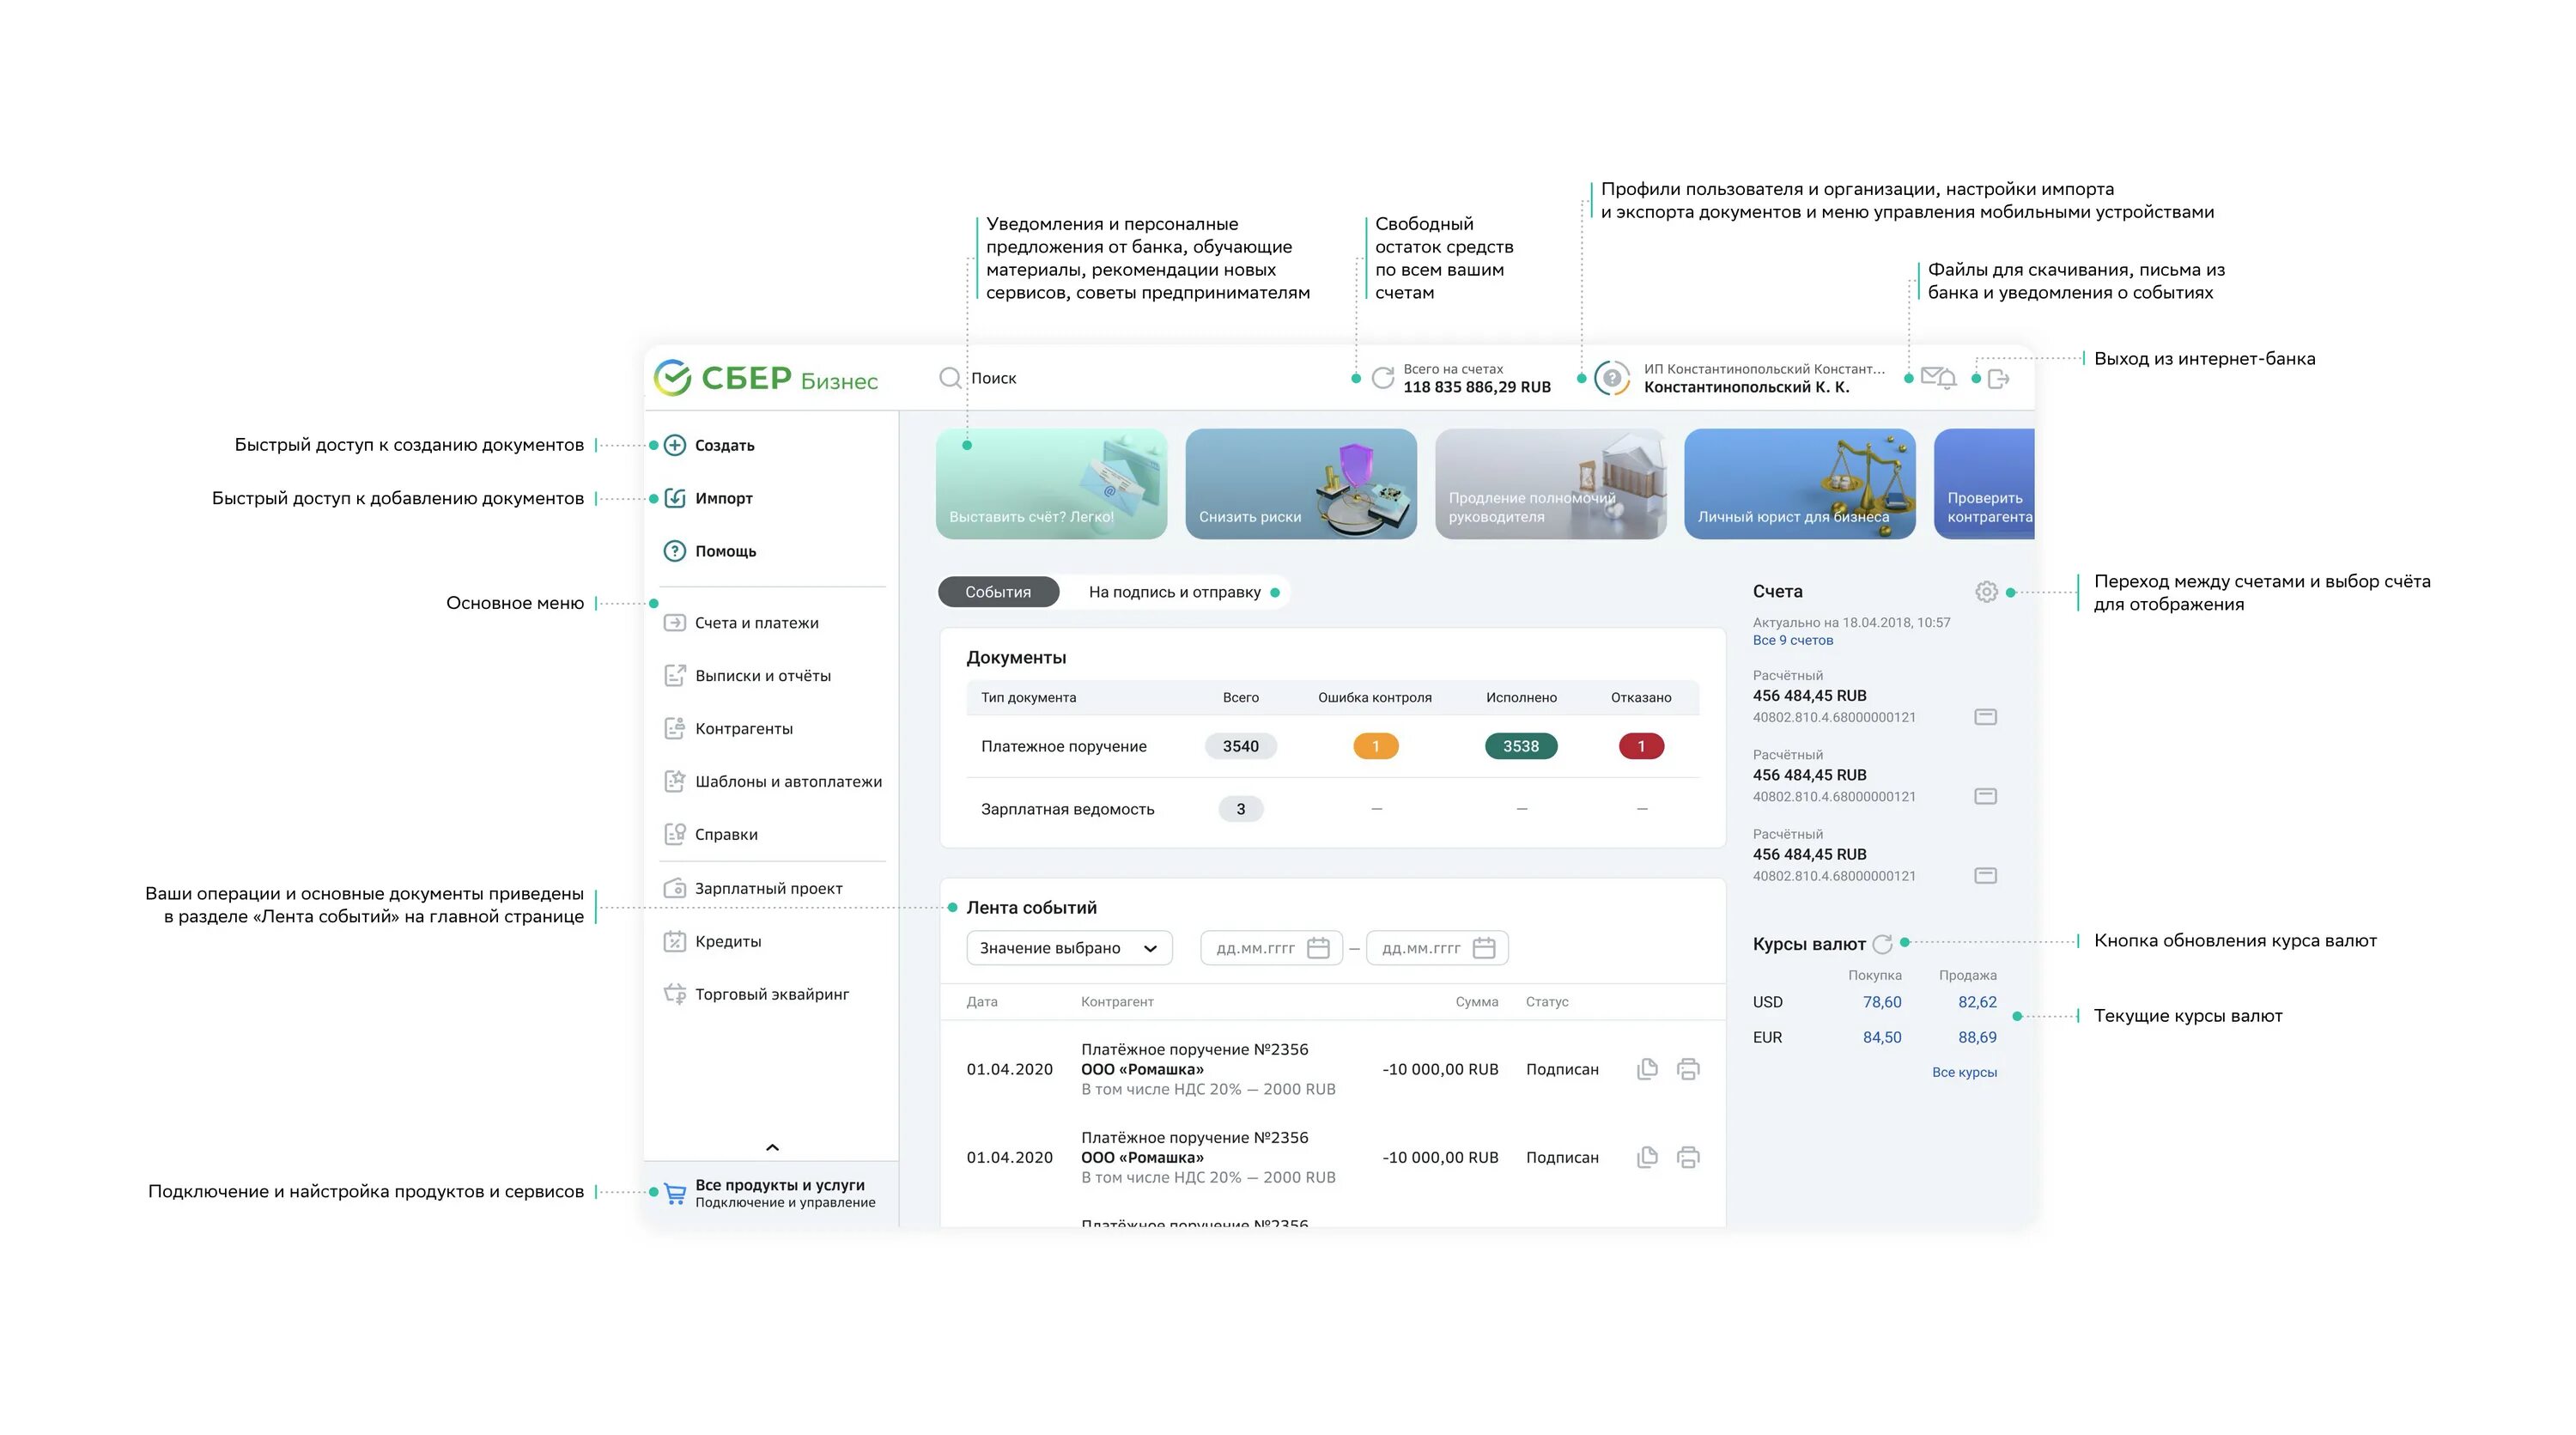This screenshot has width=2576, height=1435.
Task: Click the search magnifier icon
Action: coord(949,378)
